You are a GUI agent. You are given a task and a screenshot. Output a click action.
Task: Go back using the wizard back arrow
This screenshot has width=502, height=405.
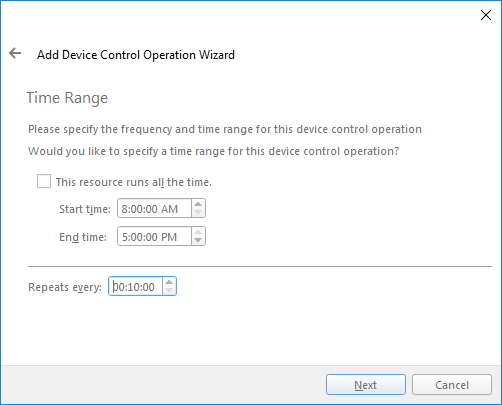click(15, 53)
